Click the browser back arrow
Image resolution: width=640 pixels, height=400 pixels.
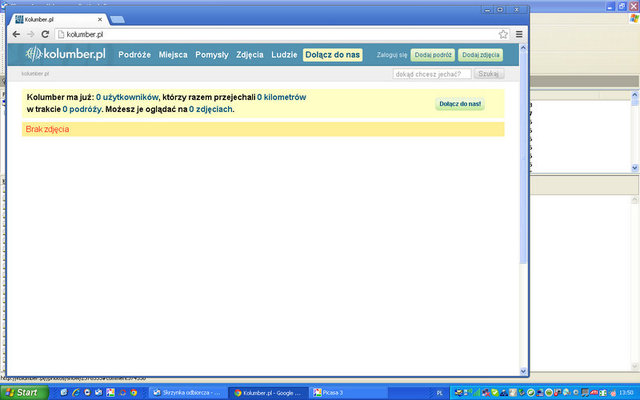point(16,34)
